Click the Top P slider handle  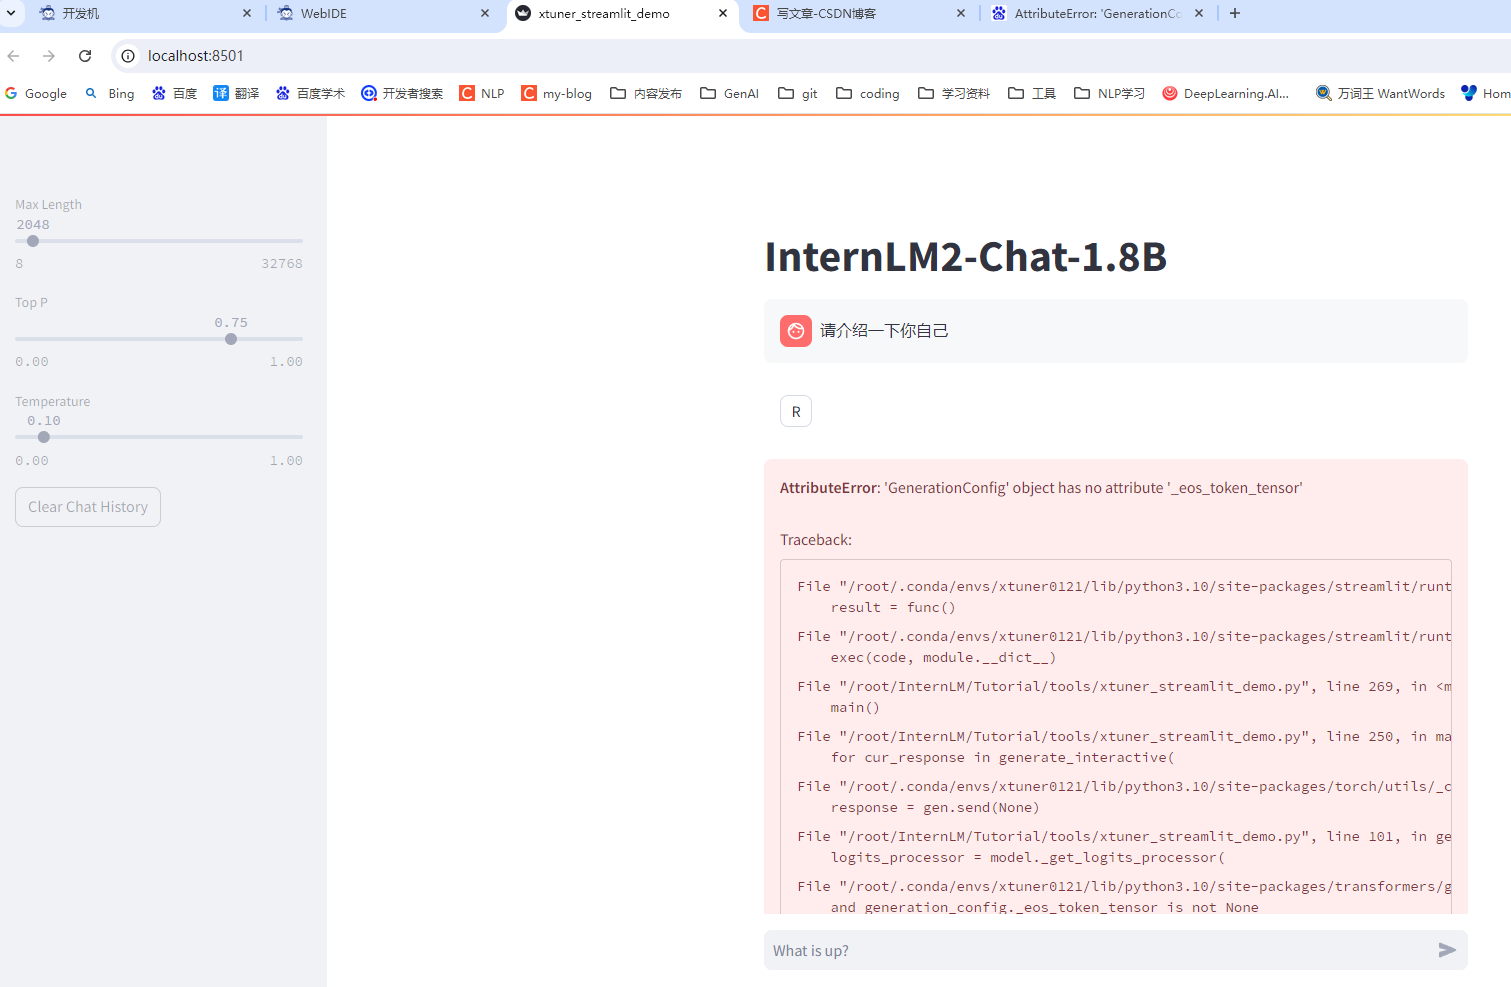(231, 339)
